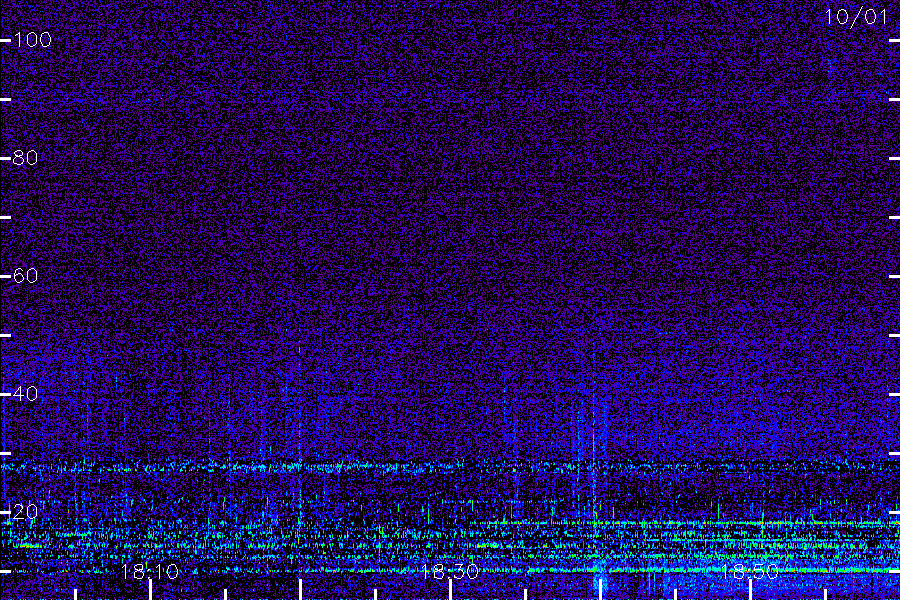Click the 18:50 time axis label
Image resolution: width=900 pixels, height=600 pixels.
pyautogui.click(x=750, y=571)
